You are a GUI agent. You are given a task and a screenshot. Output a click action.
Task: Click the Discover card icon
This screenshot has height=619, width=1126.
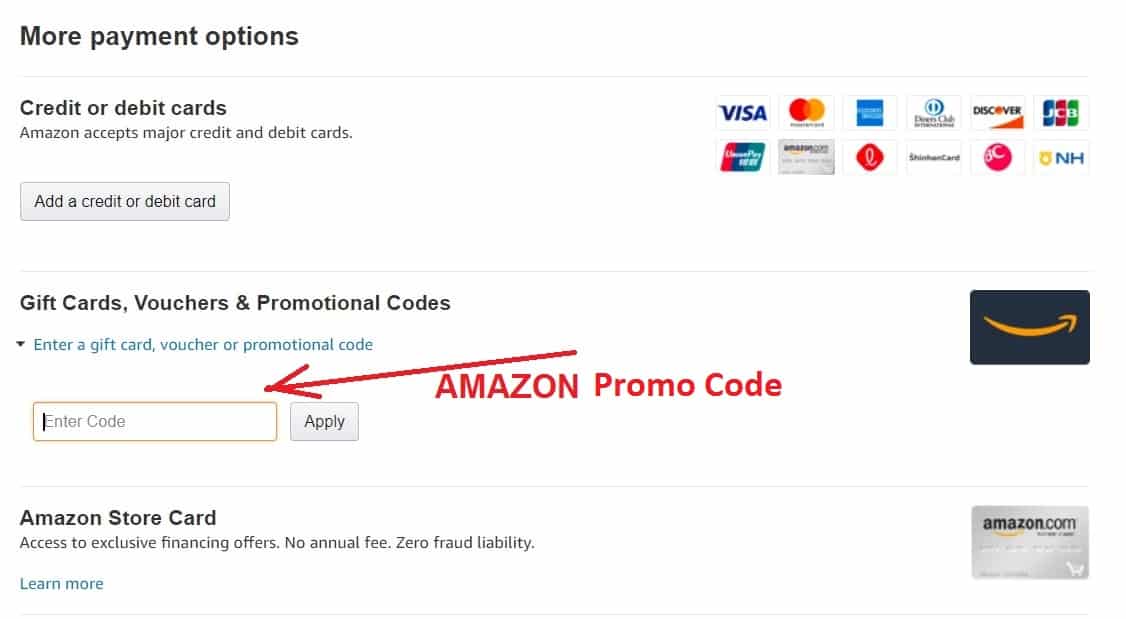click(x=998, y=112)
